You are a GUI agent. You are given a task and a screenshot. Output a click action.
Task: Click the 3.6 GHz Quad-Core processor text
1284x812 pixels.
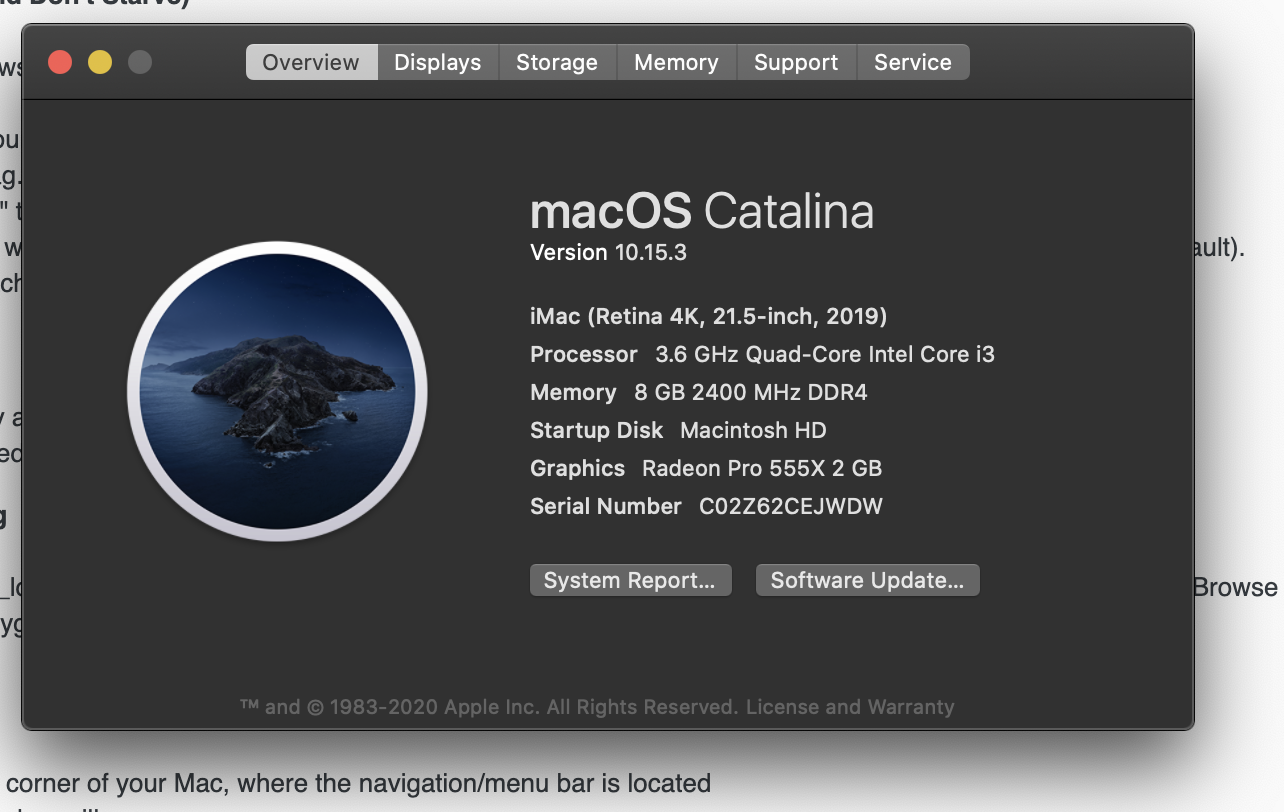[x=824, y=354]
